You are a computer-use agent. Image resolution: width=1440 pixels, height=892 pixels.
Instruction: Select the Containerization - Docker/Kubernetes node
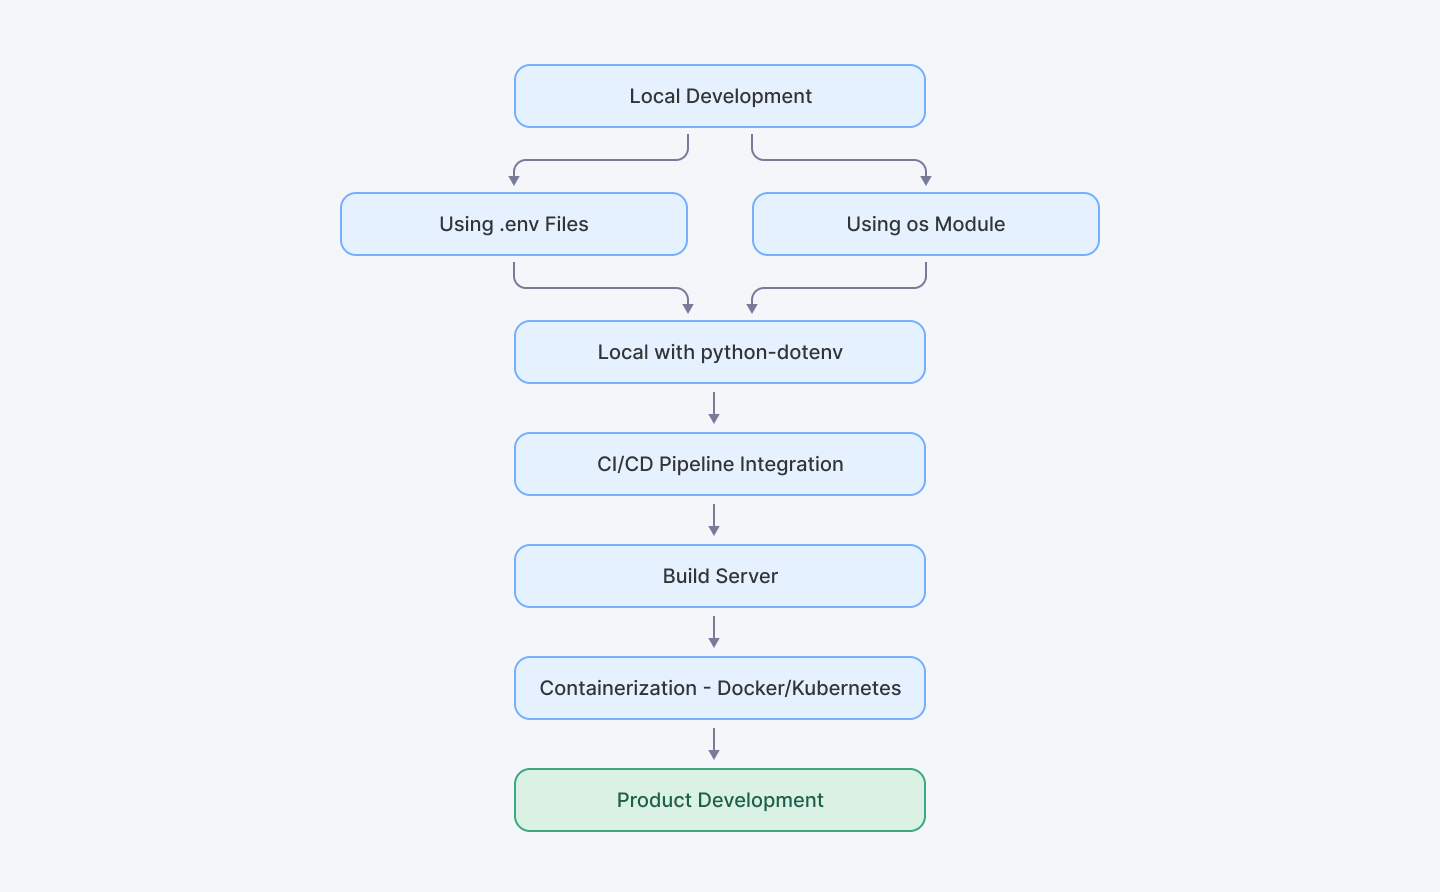point(720,688)
